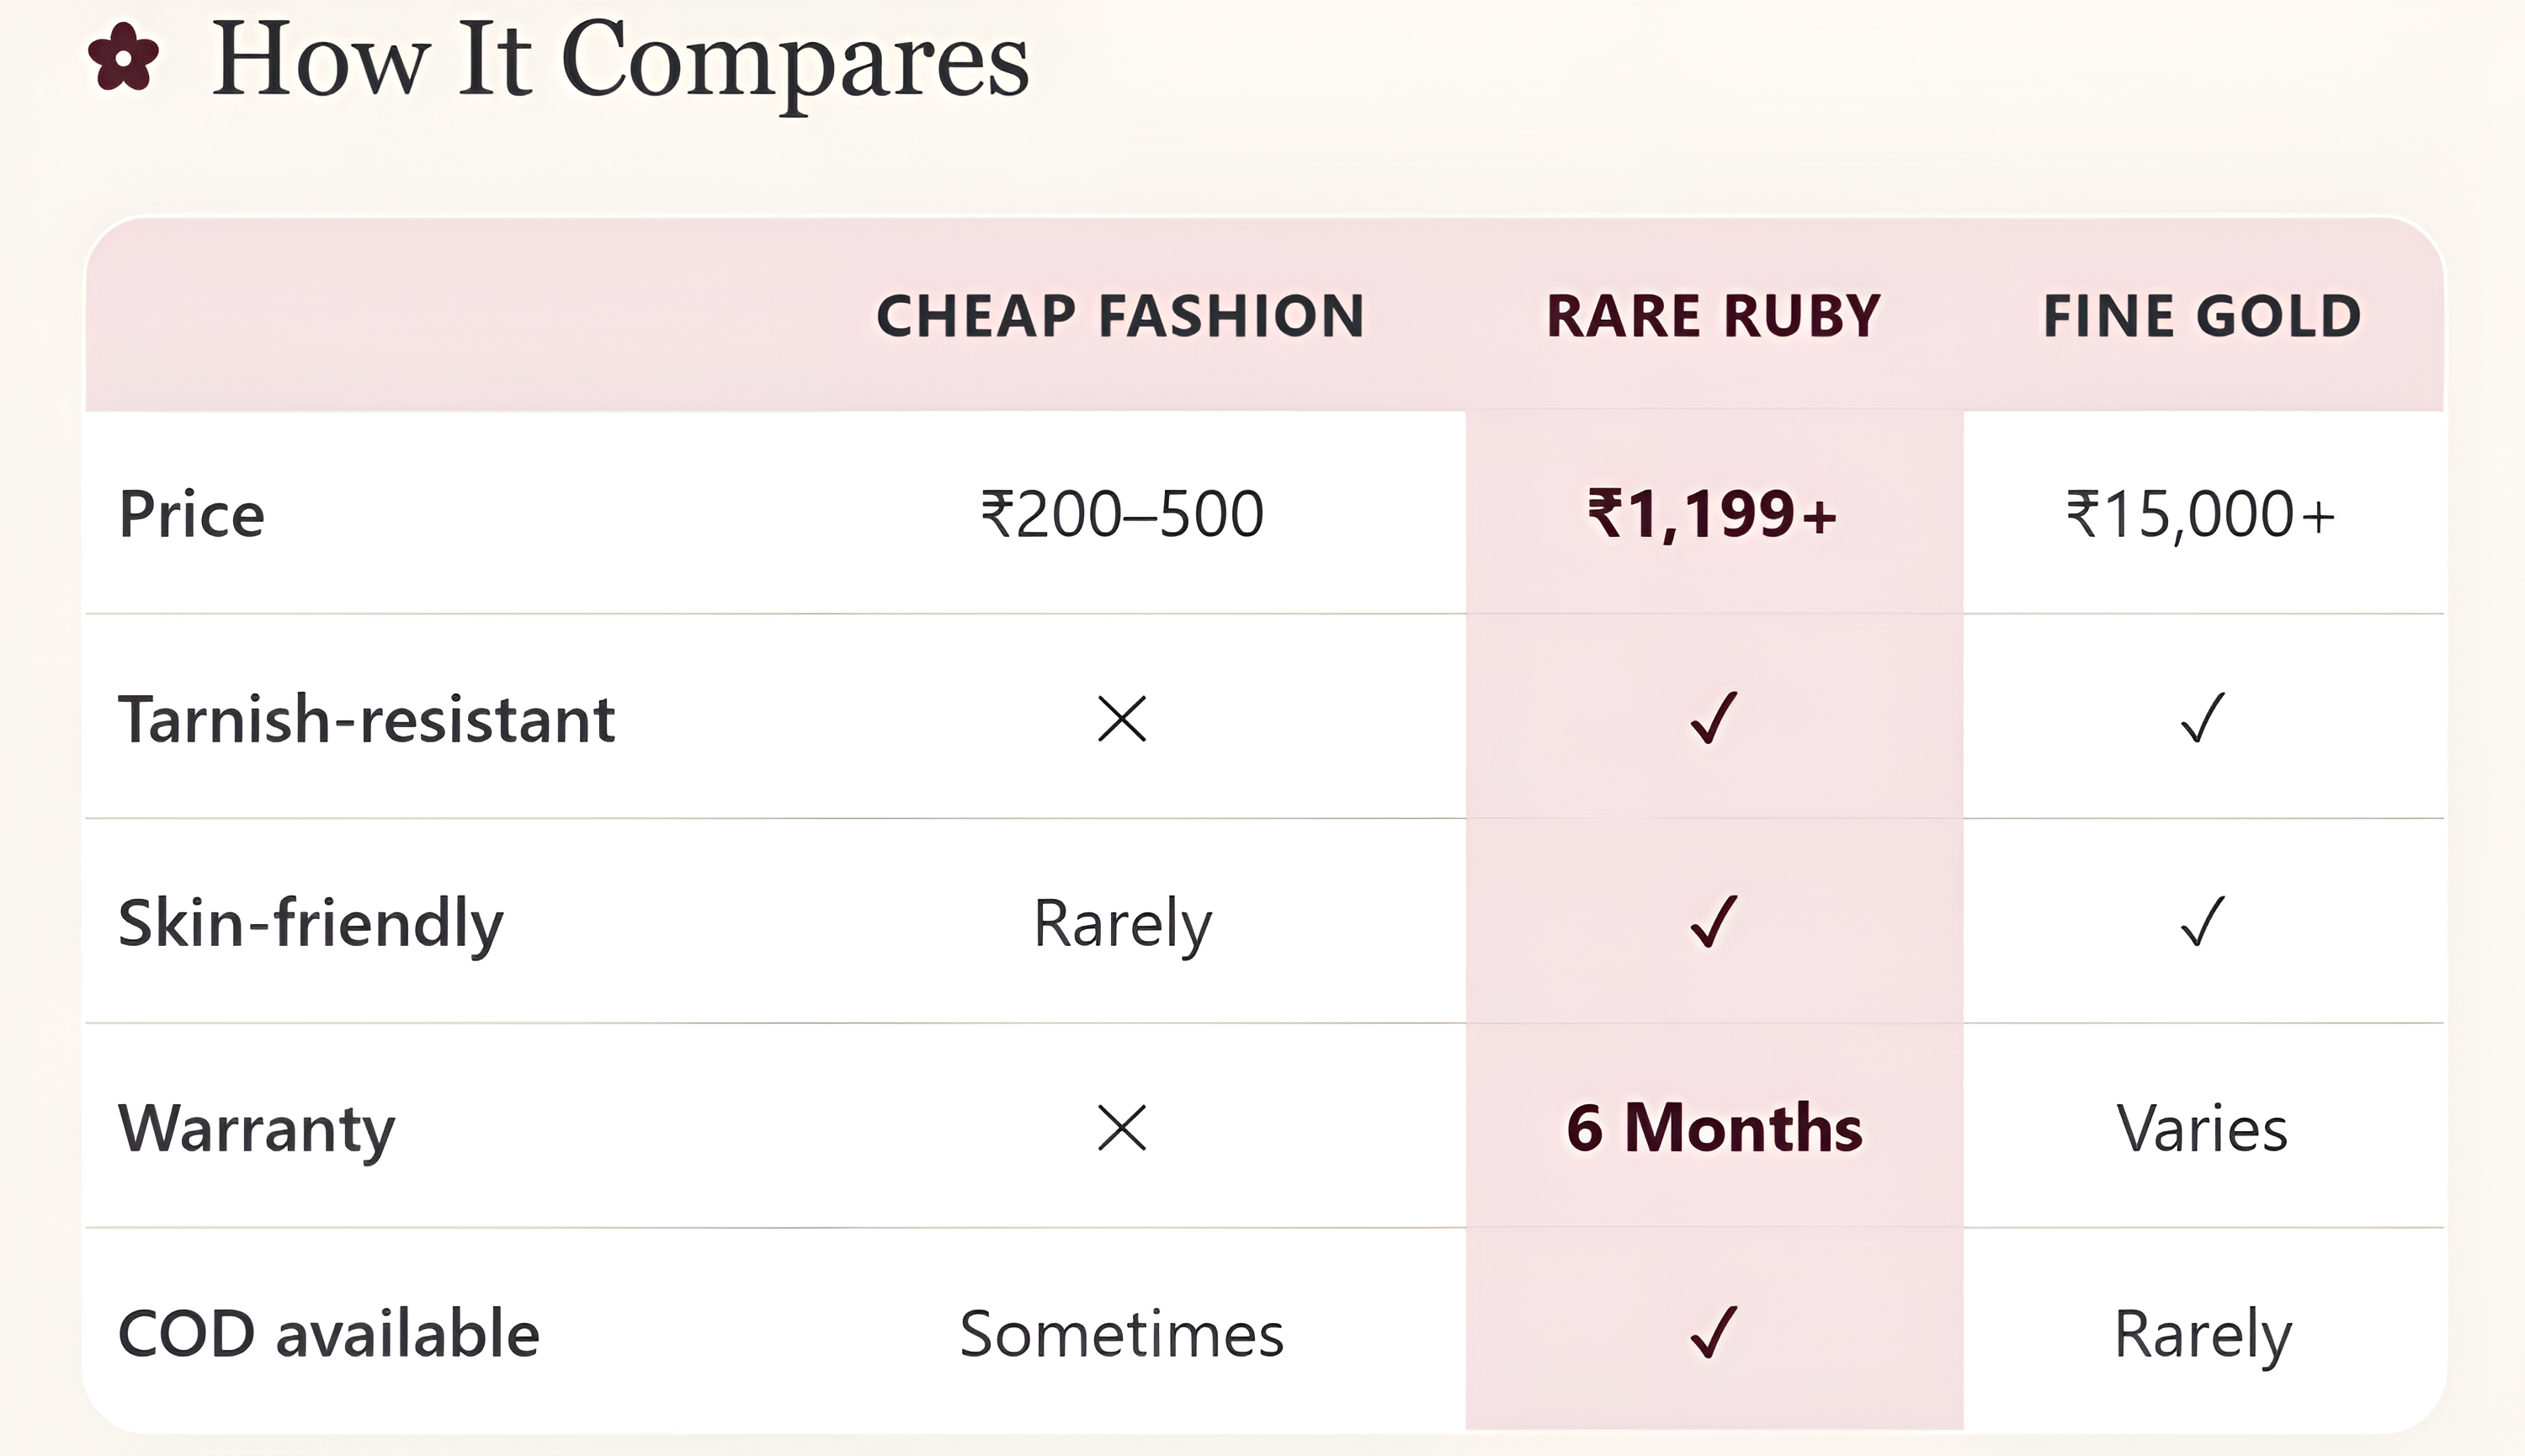
Task: Click the Rare Ruby Tarnish-resistant checkmark
Action: 1714,718
